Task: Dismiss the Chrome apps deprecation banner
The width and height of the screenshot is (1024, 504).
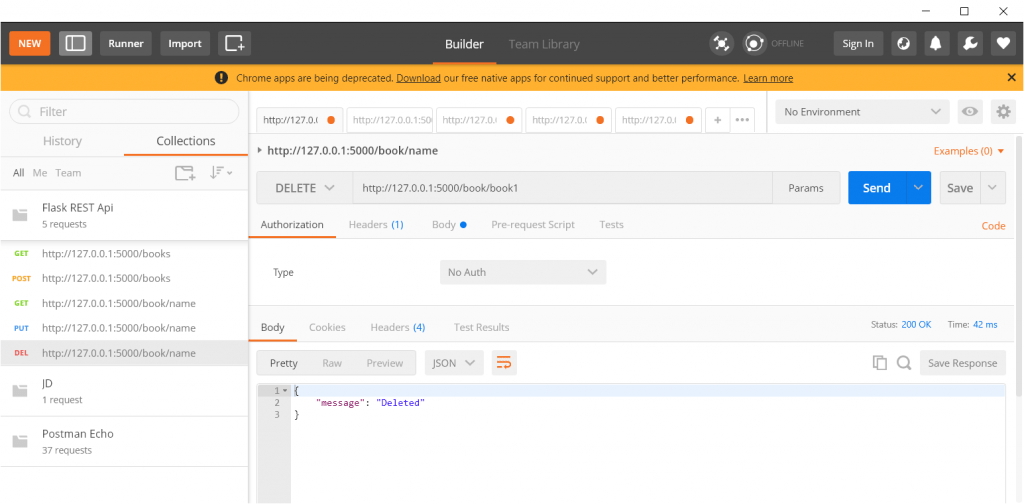Action: [1011, 78]
